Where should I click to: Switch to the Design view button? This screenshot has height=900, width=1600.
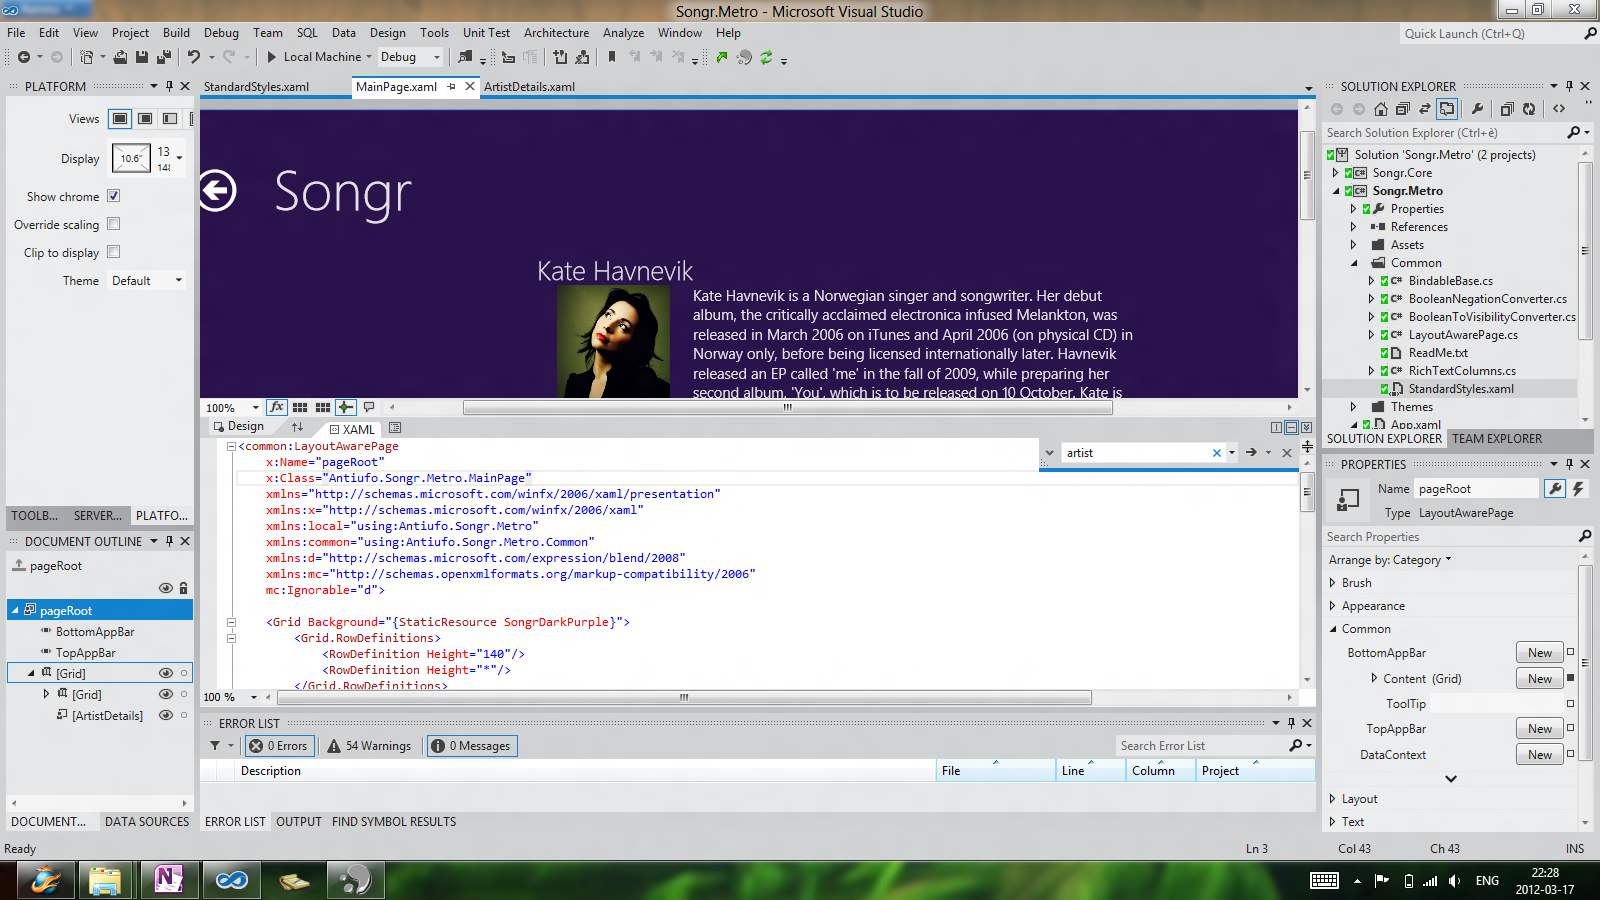coord(239,427)
